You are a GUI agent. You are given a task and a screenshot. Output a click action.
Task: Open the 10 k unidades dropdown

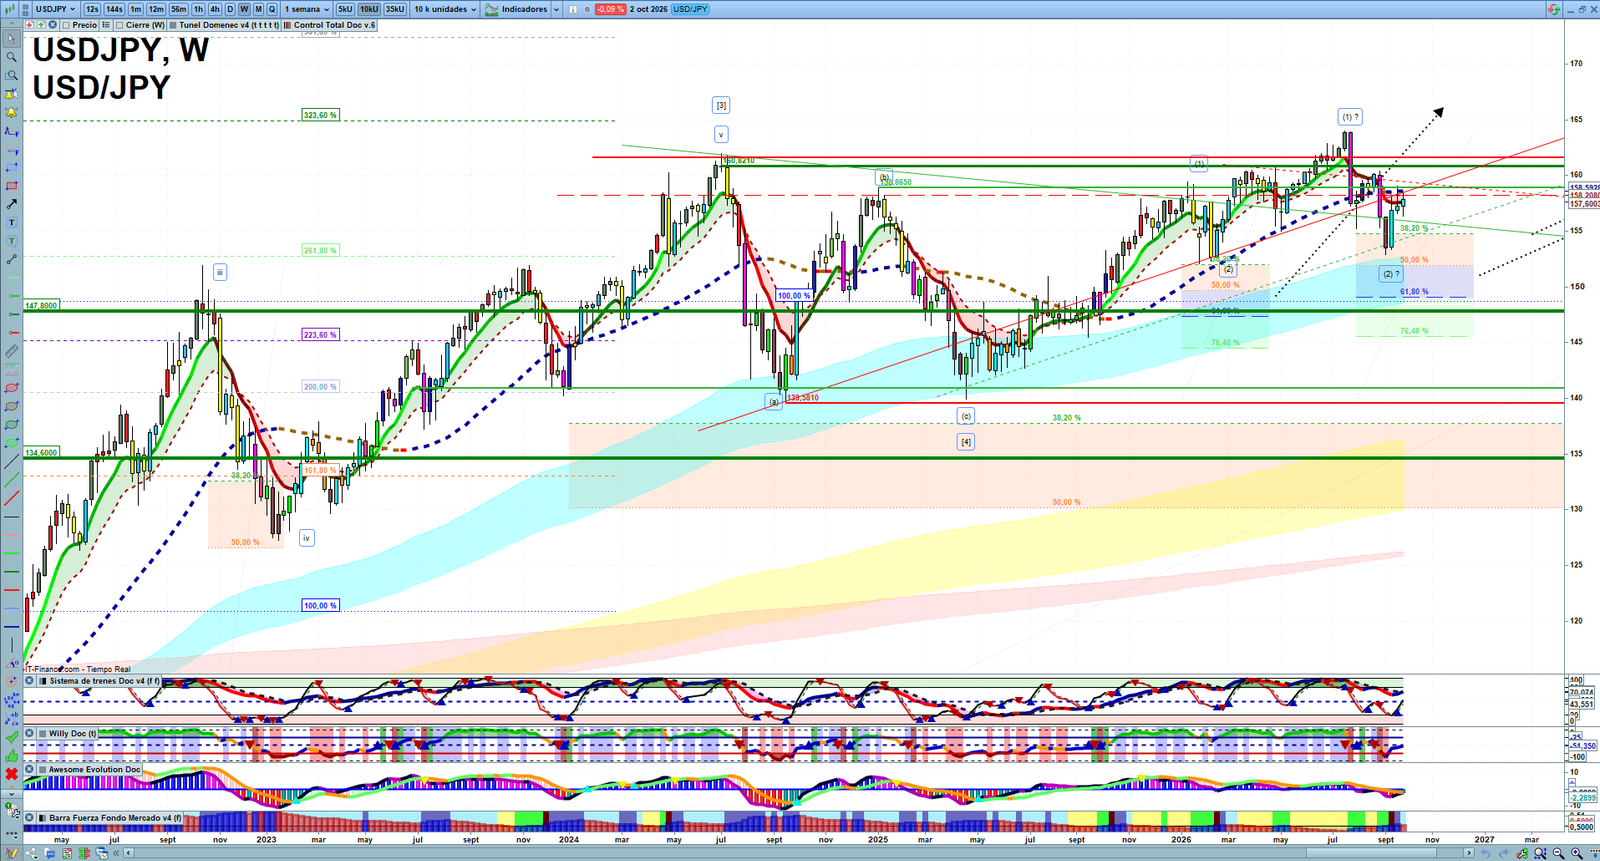coord(445,9)
